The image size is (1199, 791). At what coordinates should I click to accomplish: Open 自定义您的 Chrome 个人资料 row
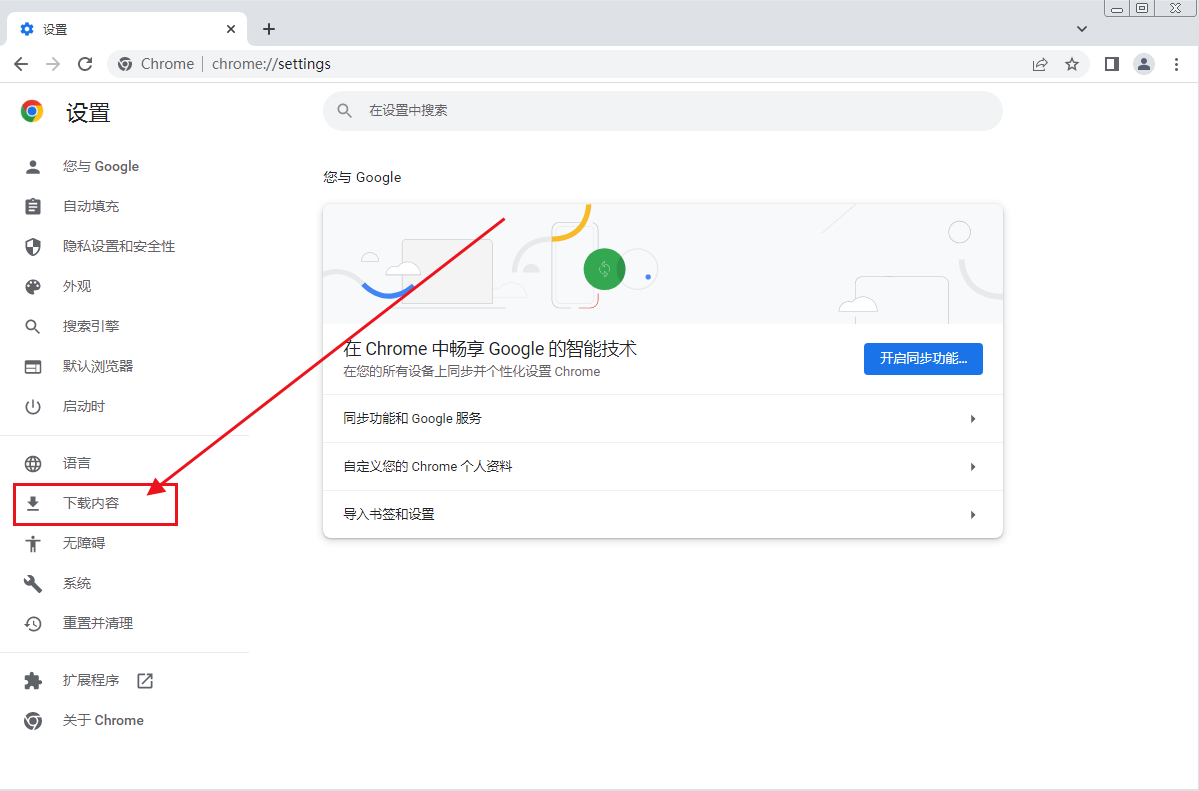pos(663,467)
